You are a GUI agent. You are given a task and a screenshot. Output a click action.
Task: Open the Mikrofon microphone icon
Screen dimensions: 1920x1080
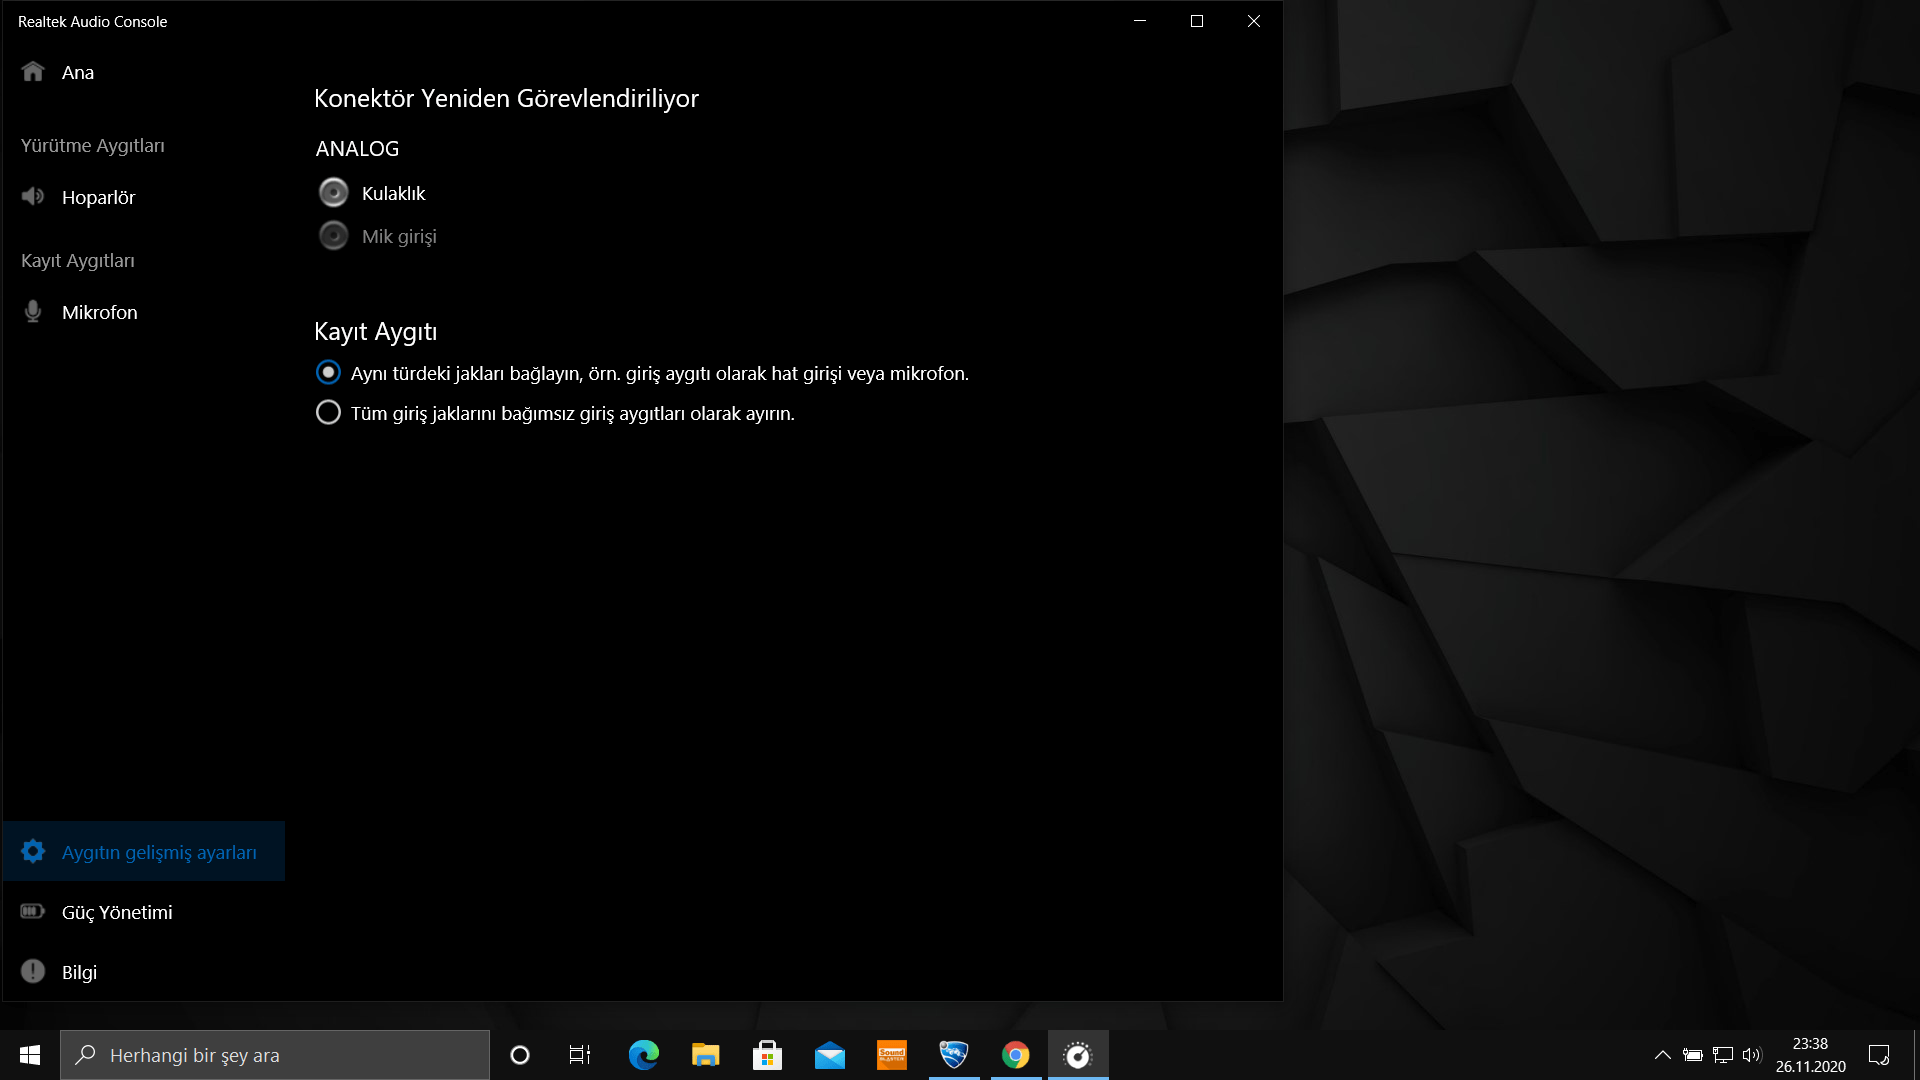33,311
